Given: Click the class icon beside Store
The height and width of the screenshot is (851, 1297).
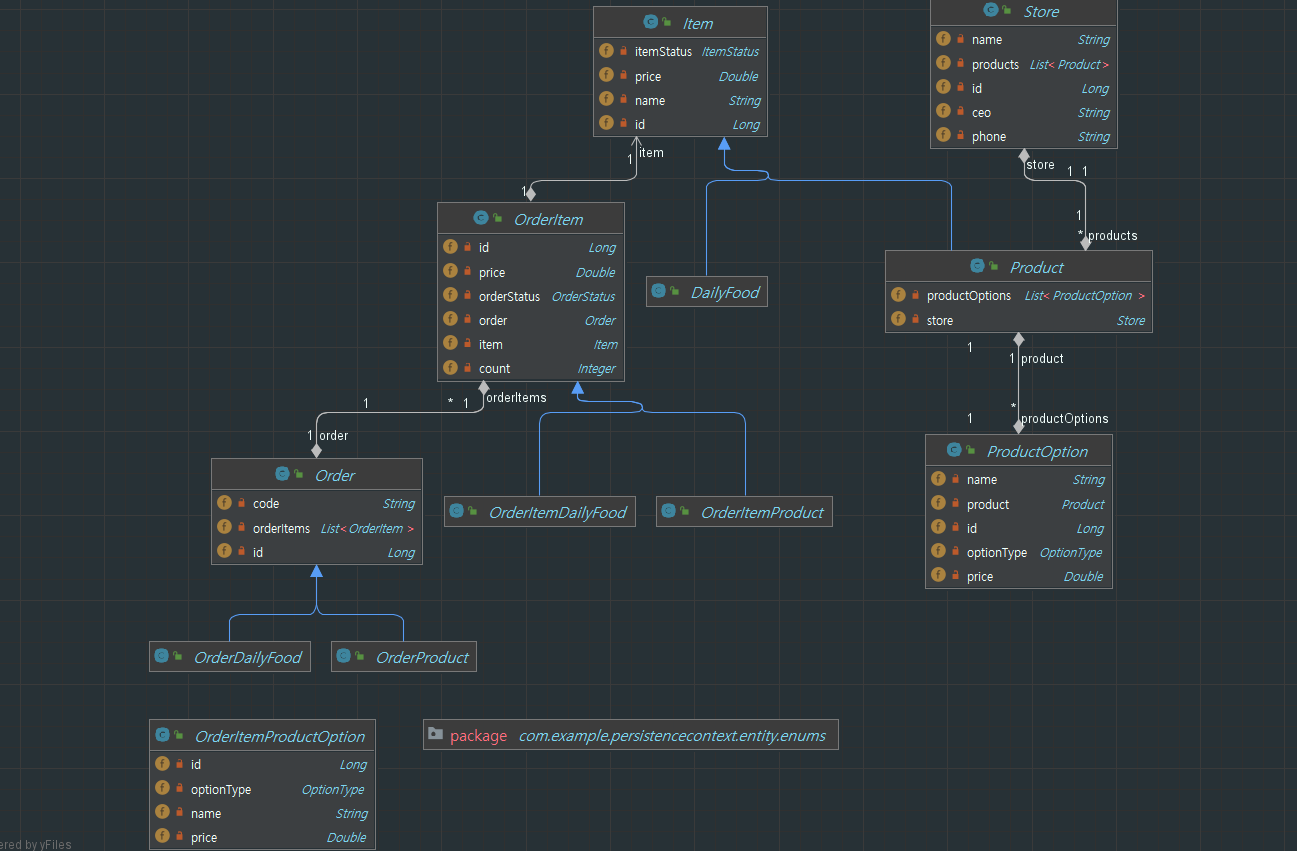Looking at the screenshot, I should click(991, 11).
